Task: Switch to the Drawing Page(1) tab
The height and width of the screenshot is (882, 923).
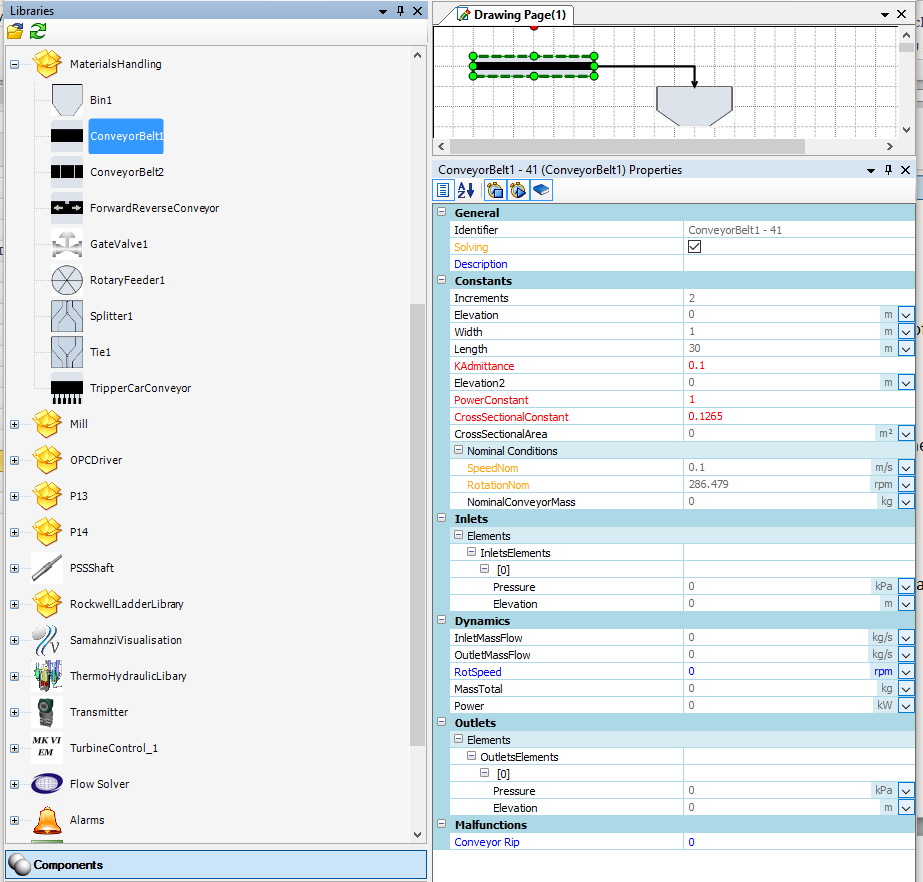Action: 512,15
